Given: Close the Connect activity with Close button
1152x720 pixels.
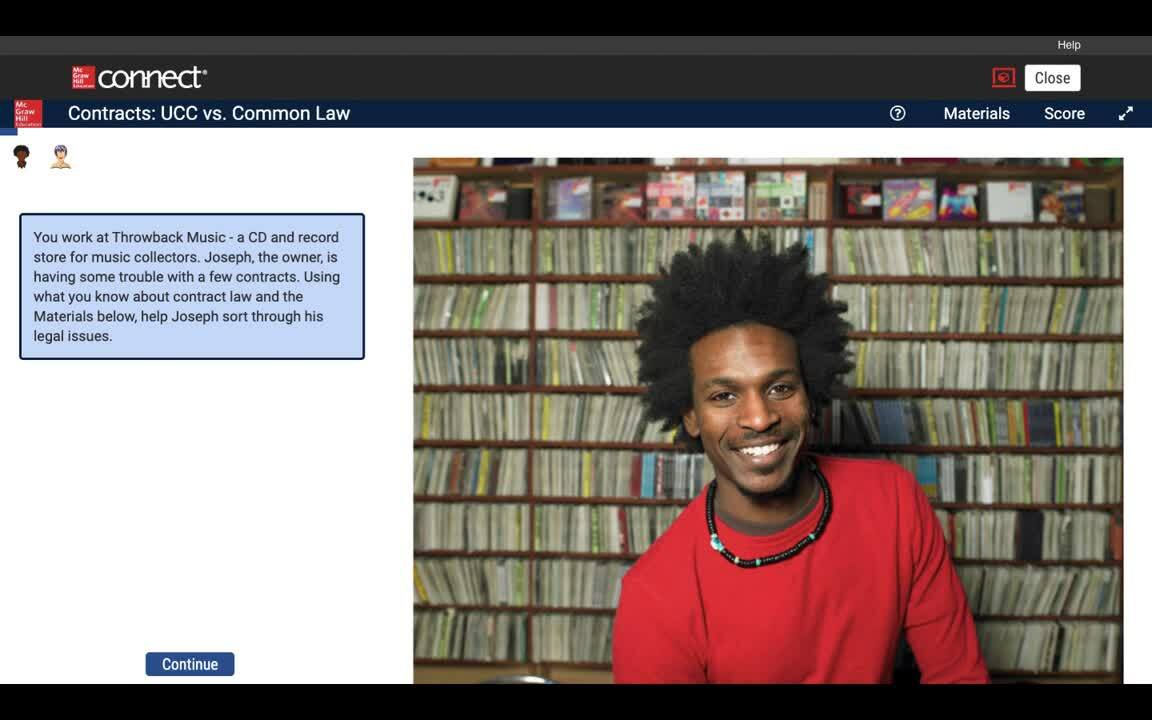Looking at the screenshot, I should [1052, 78].
